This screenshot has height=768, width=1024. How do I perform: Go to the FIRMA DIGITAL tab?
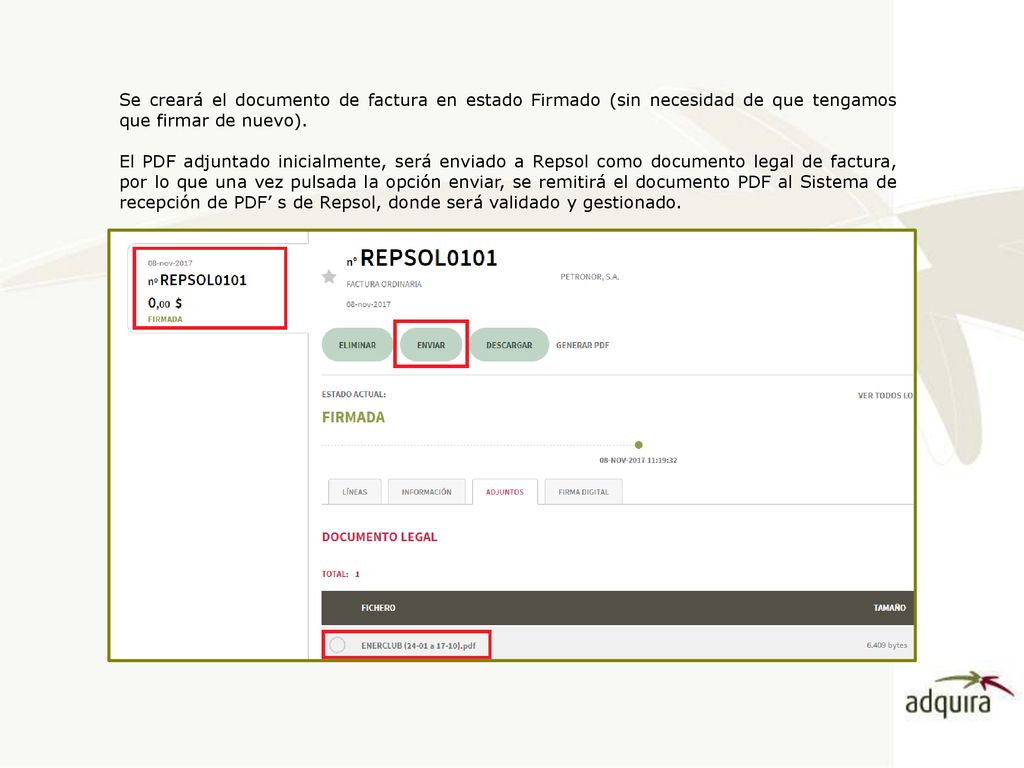pos(583,492)
